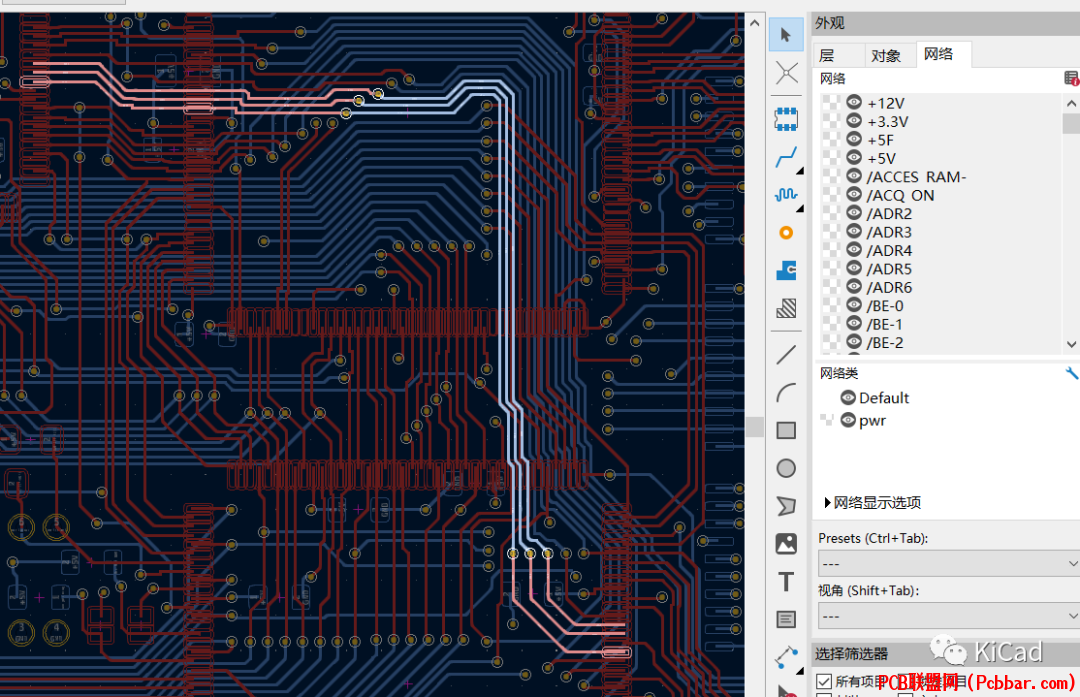Hide the /BE-1 net
This screenshot has height=697, width=1080.
click(854, 324)
